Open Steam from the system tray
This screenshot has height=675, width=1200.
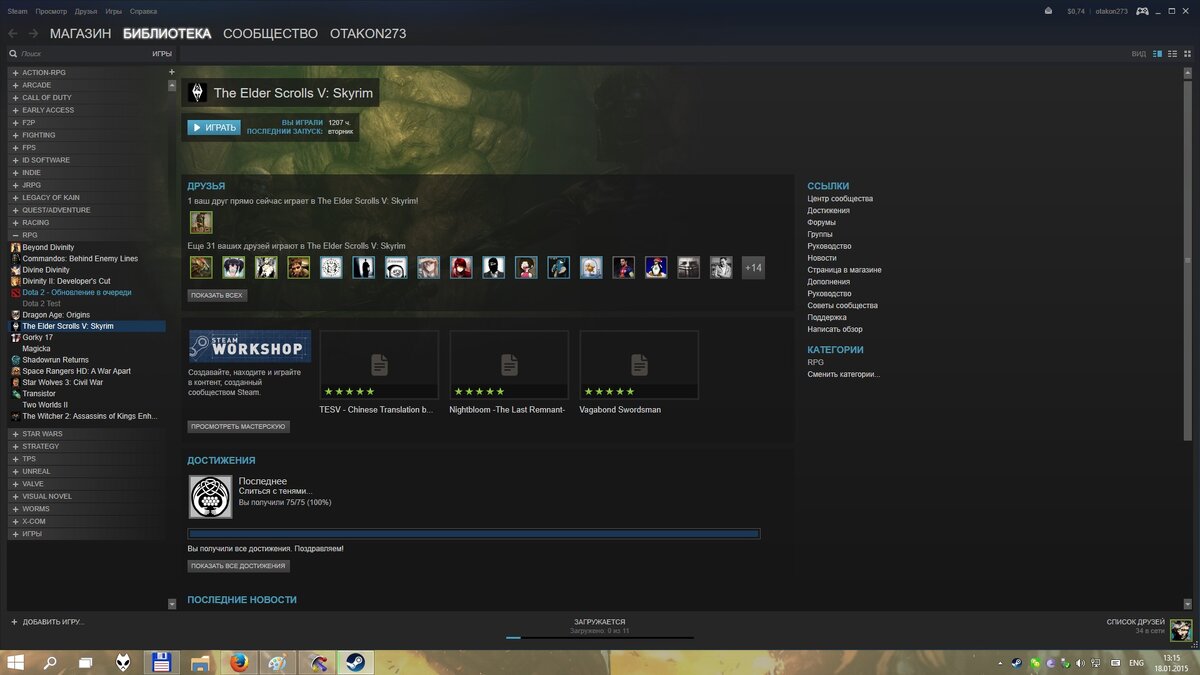pyautogui.click(x=1016, y=662)
